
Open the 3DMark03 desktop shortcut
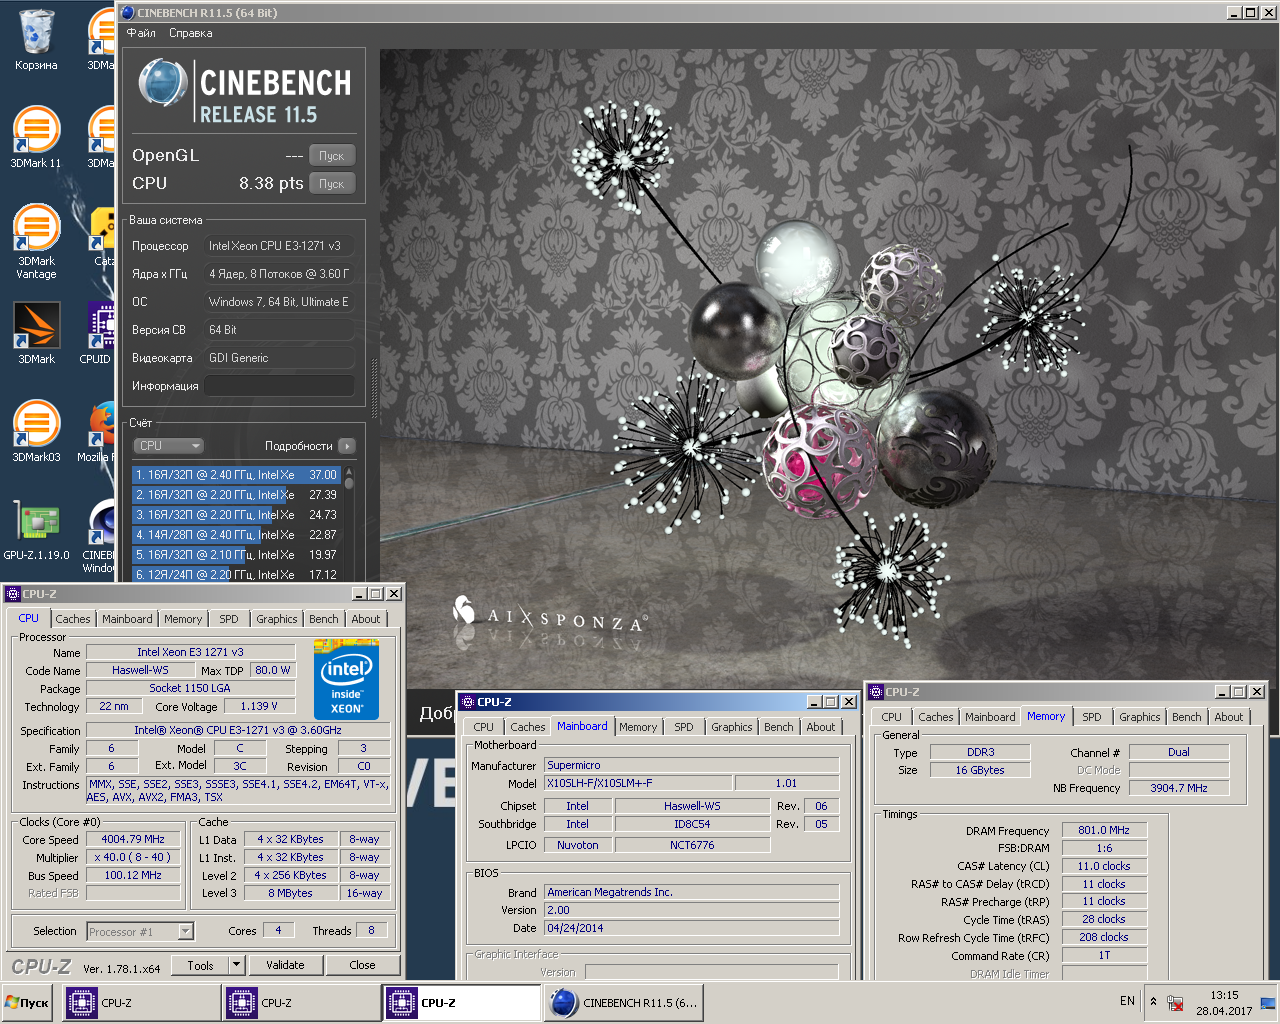tap(36, 432)
